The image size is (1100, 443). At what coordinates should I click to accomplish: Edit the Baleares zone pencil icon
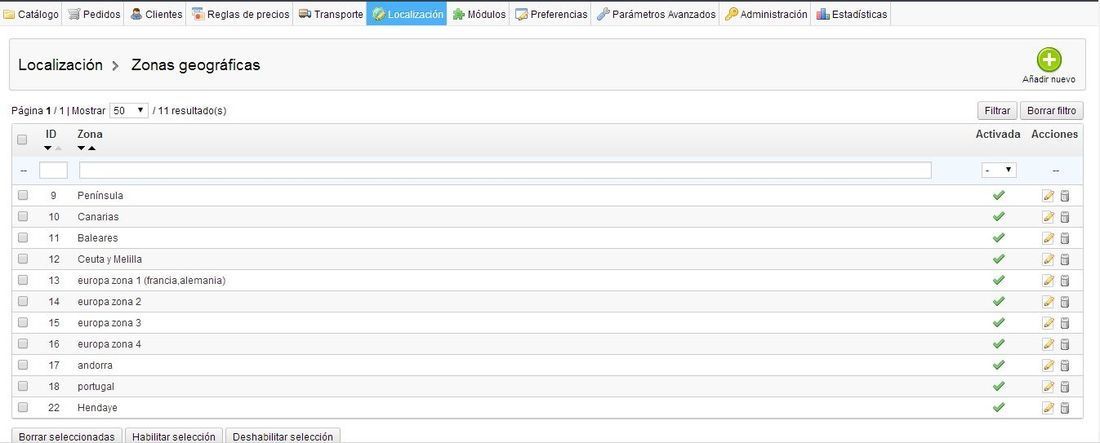pyautogui.click(x=1048, y=238)
